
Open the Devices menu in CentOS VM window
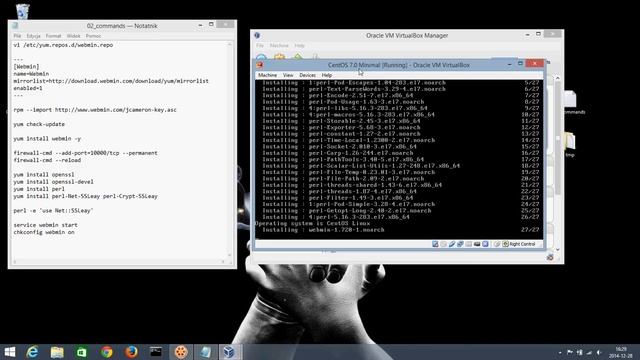click(x=307, y=75)
